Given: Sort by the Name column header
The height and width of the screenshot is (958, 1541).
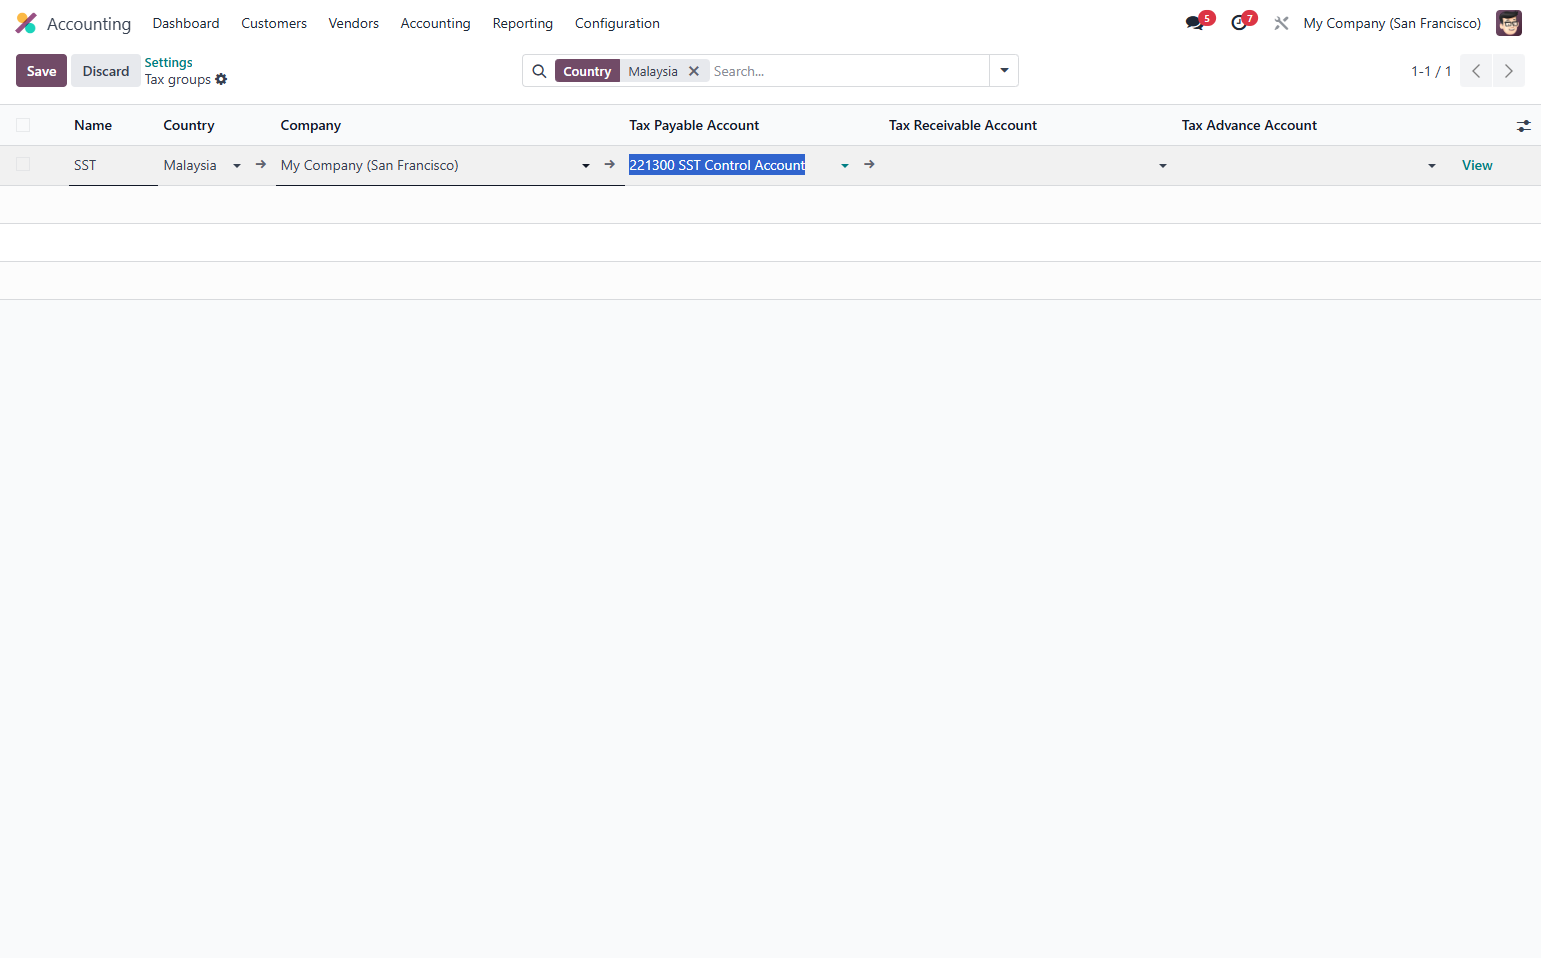Looking at the screenshot, I should click(x=93, y=126).
